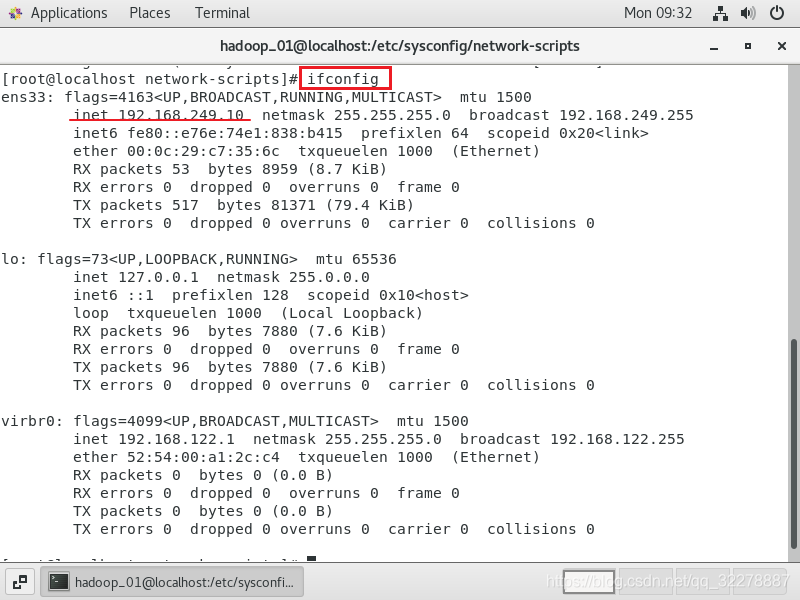Click the Mon 09:32 clock
Image resolution: width=800 pixels, height=600 pixels.
pyautogui.click(x=658, y=13)
